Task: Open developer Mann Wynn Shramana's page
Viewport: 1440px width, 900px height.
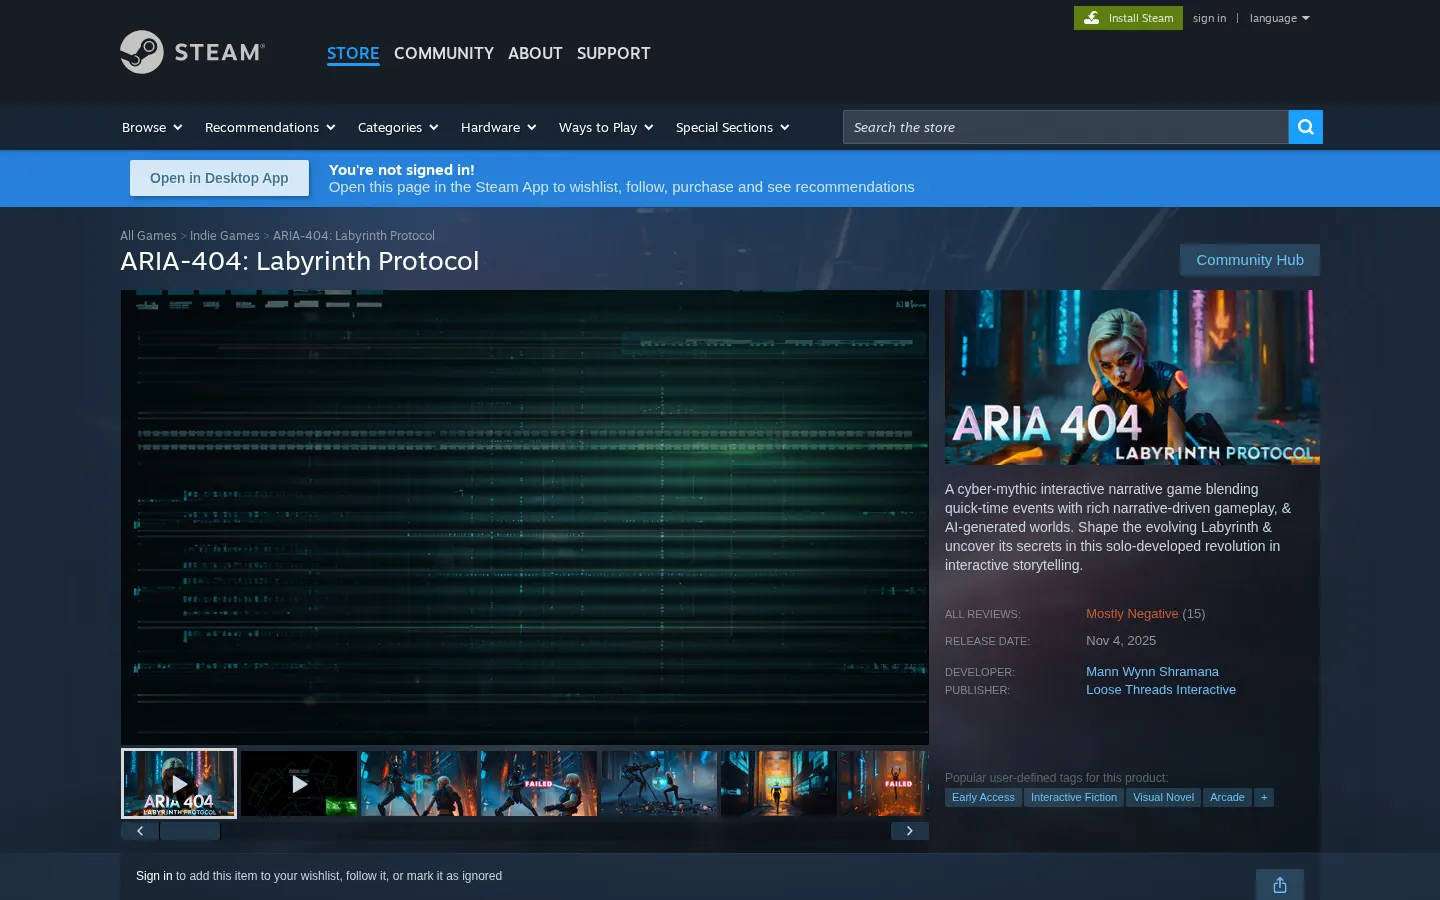Action: [x=1152, y=672]
